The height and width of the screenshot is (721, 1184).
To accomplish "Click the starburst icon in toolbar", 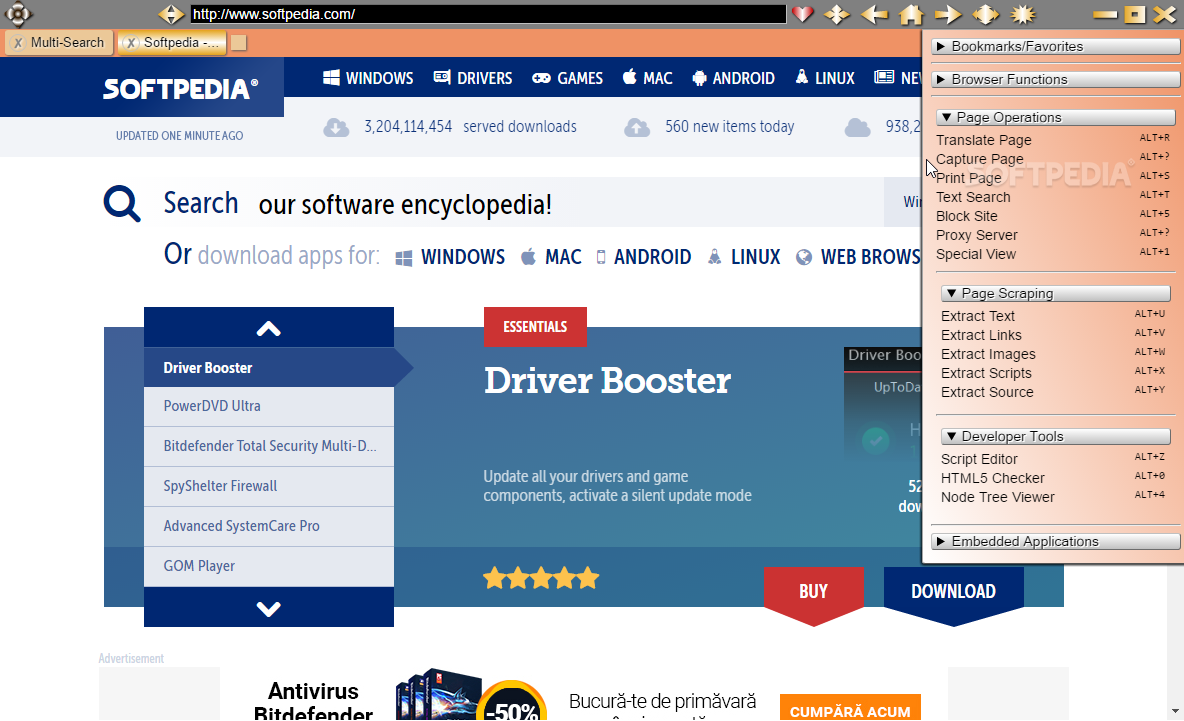I will point(1022,14).
